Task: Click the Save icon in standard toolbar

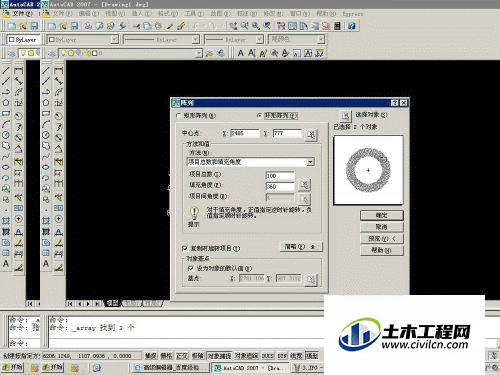Action: coord(74,26)
